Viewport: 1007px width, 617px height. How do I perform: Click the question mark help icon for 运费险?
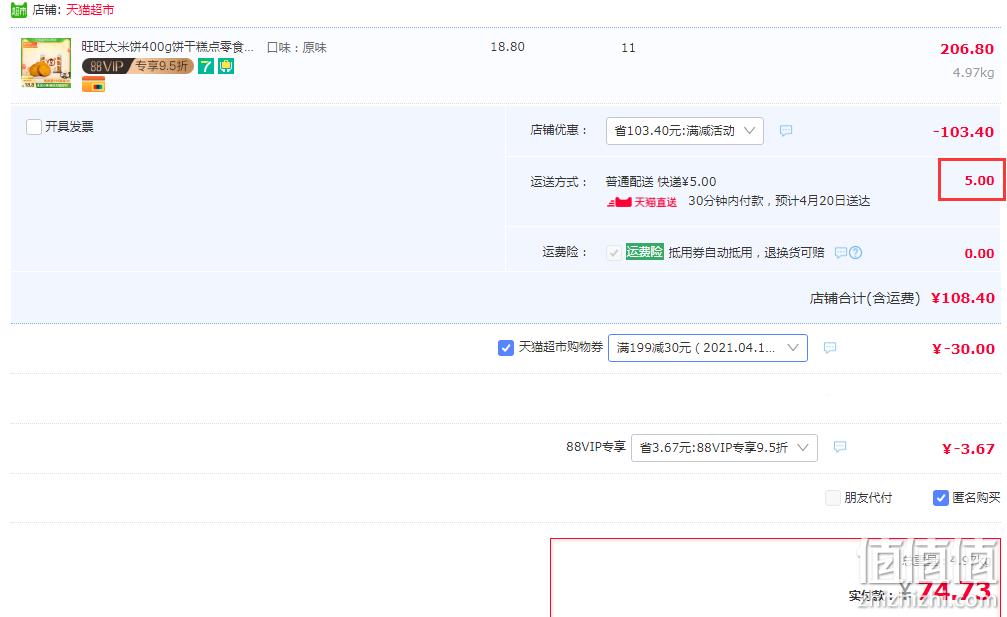tap(855, 252)
